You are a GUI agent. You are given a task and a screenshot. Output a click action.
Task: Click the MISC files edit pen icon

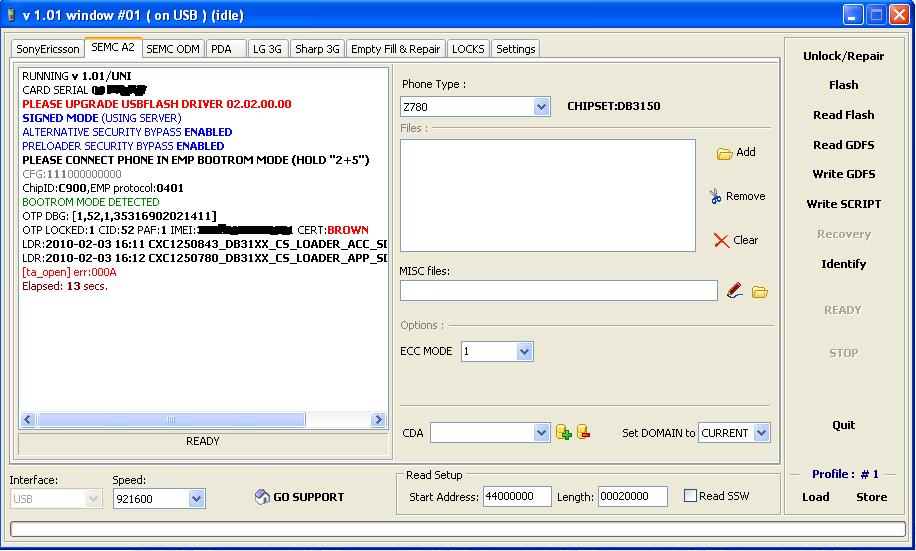click(734, 290)
